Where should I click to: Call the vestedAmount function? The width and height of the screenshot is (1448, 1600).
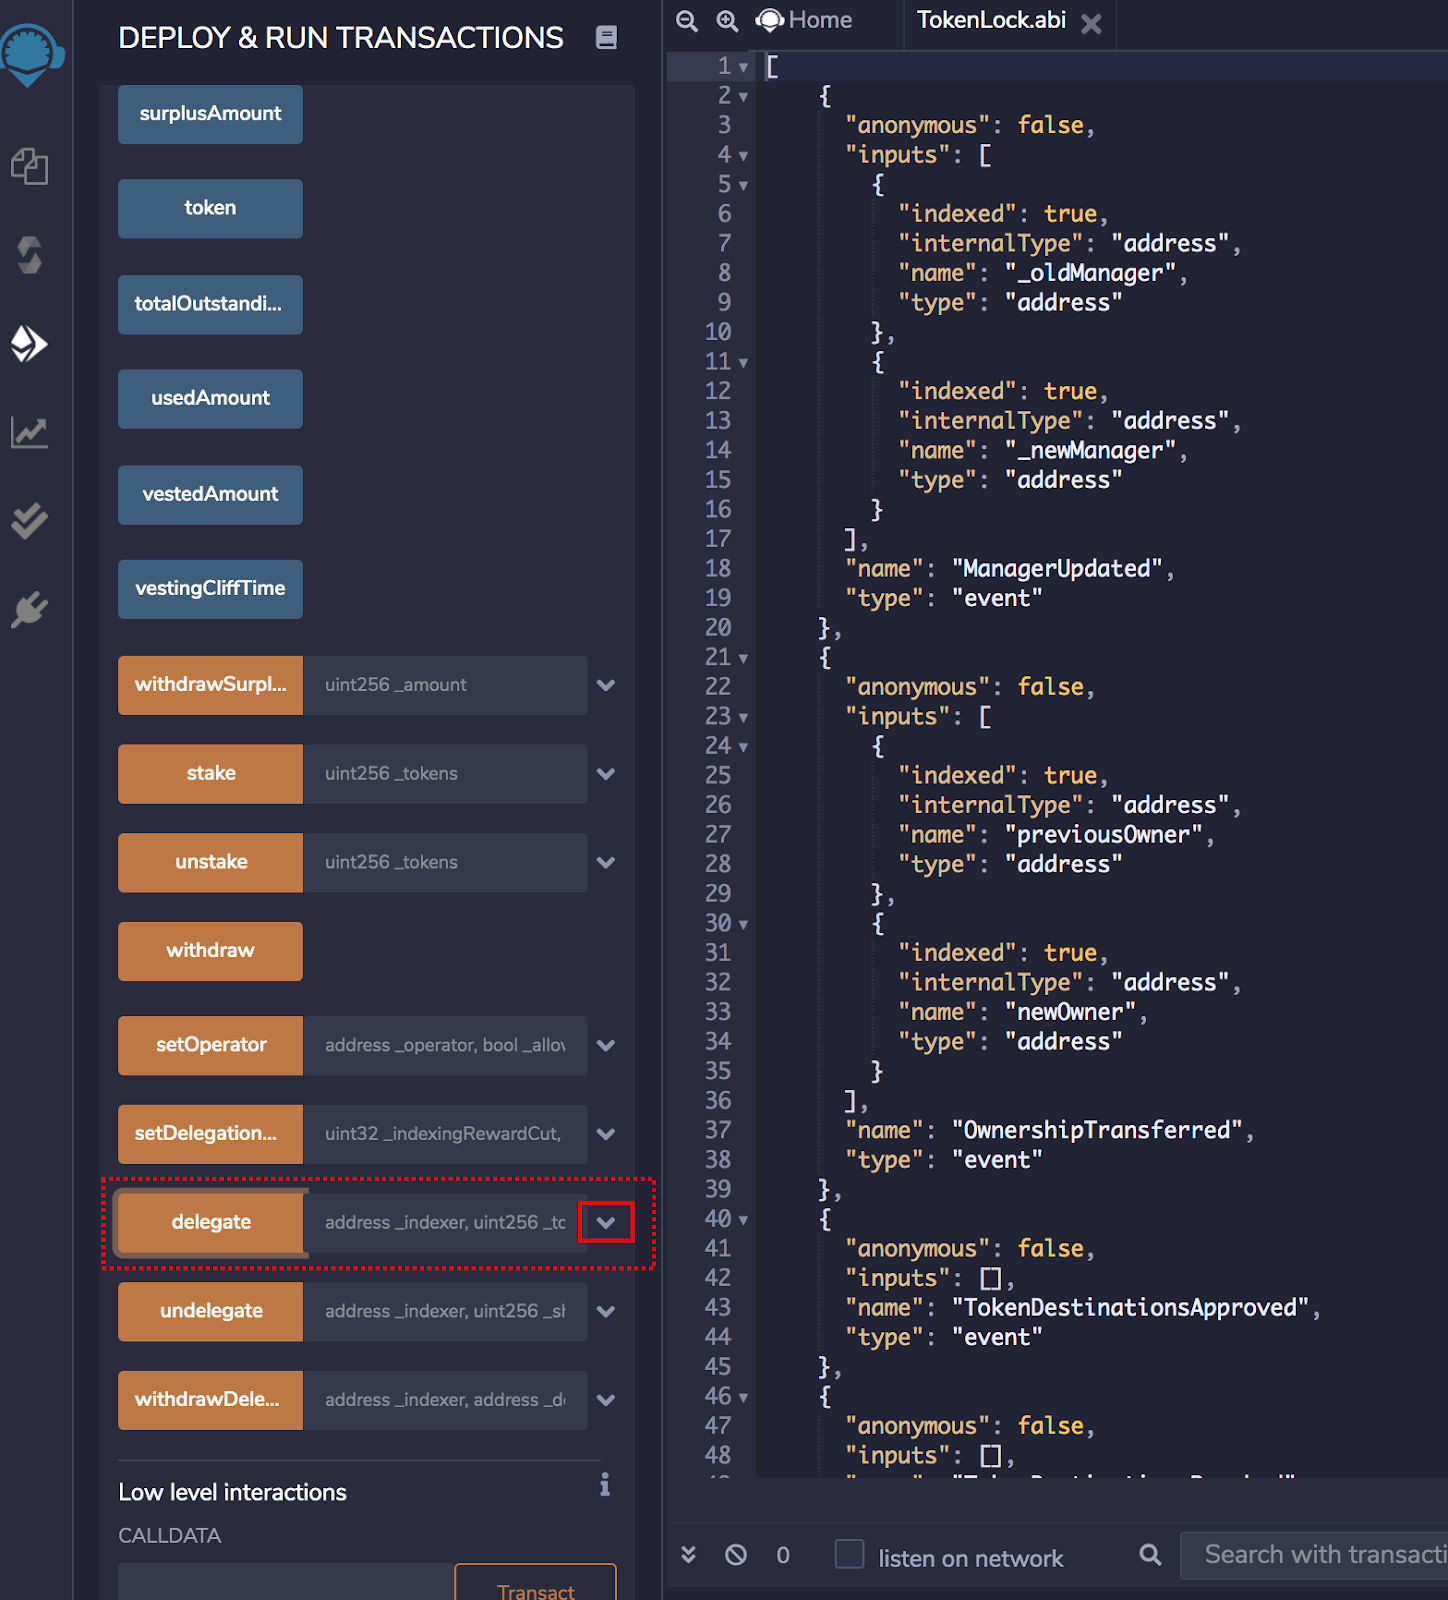click(210, 494)
